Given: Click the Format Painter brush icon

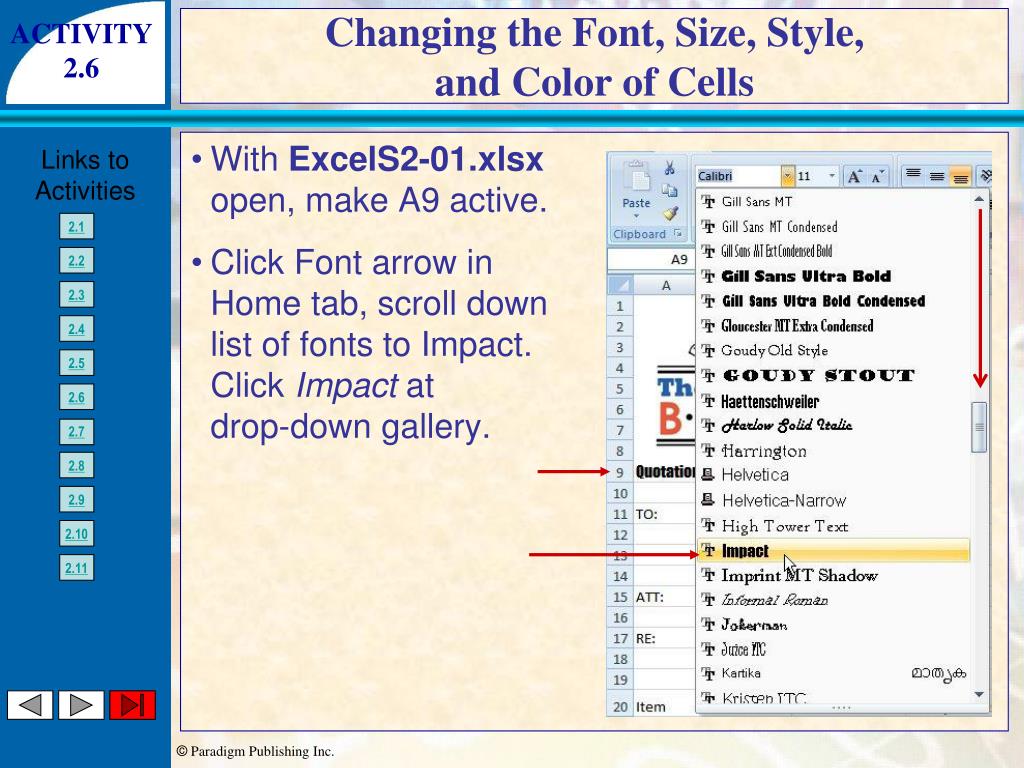Looking at the screenshot, I should tap(670, 213).
